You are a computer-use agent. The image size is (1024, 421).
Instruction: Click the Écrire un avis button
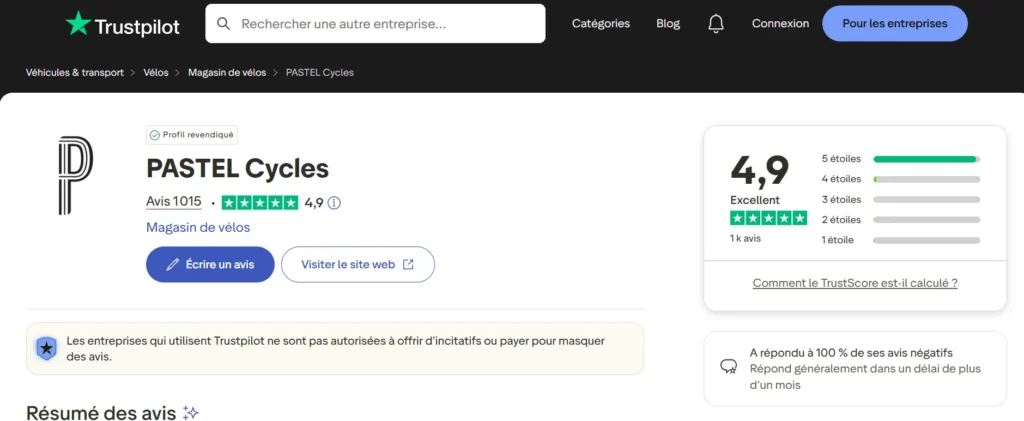click(210, 264)
